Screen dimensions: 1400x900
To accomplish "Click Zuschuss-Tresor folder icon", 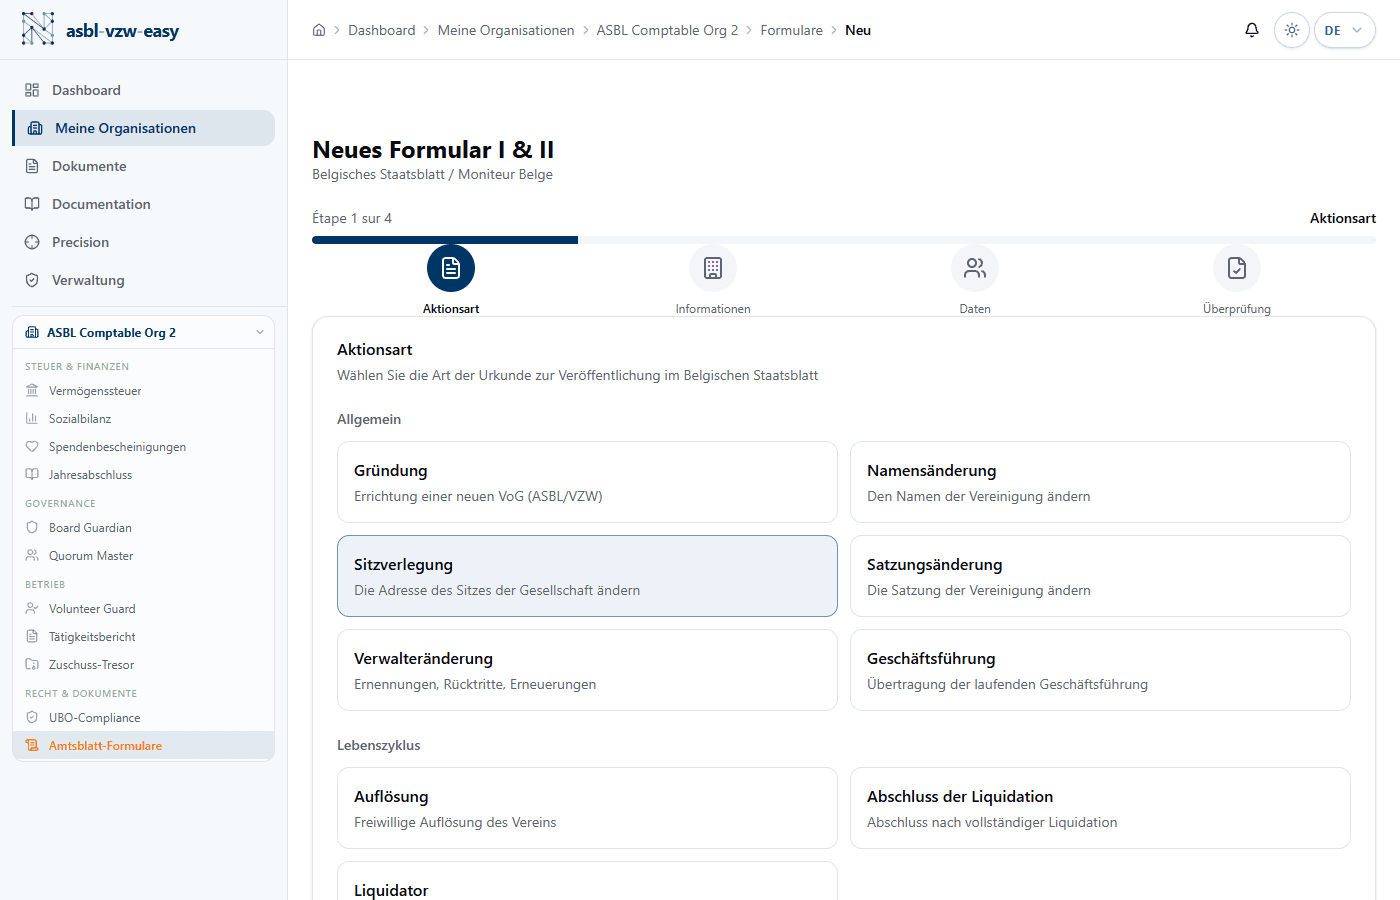I will 32,665.
